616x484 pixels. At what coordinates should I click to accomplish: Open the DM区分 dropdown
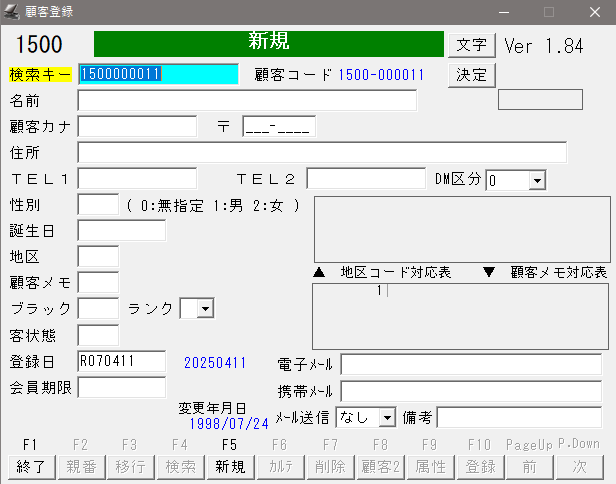click(536, 180)
